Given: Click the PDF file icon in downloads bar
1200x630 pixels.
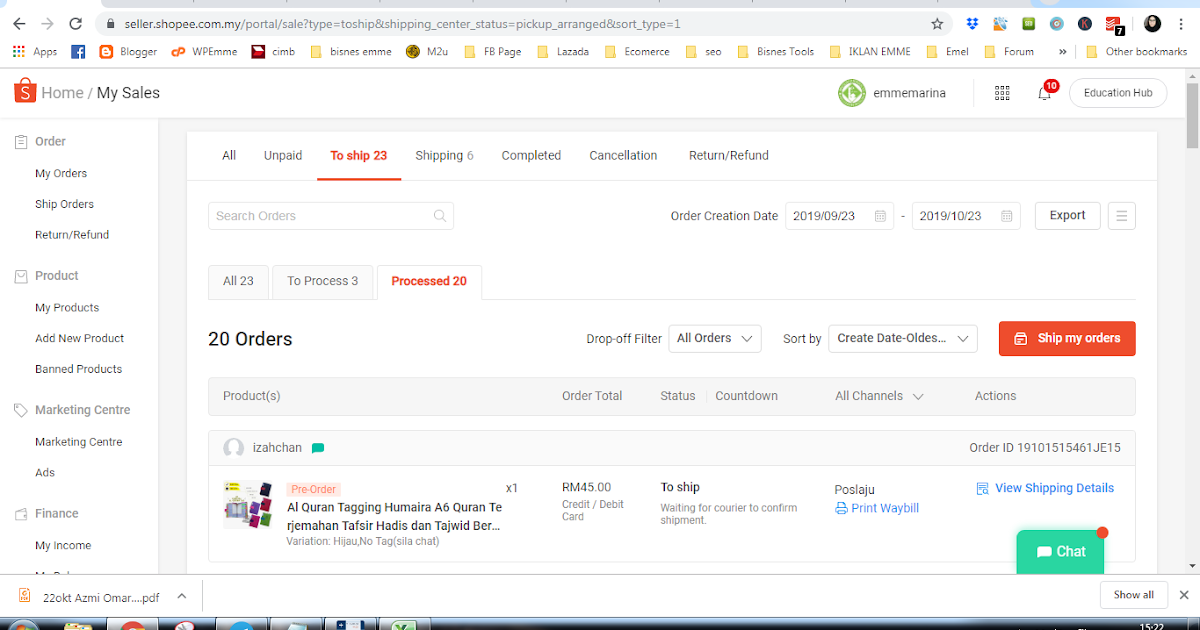Looking at the screenshot, I should point(24,597).
